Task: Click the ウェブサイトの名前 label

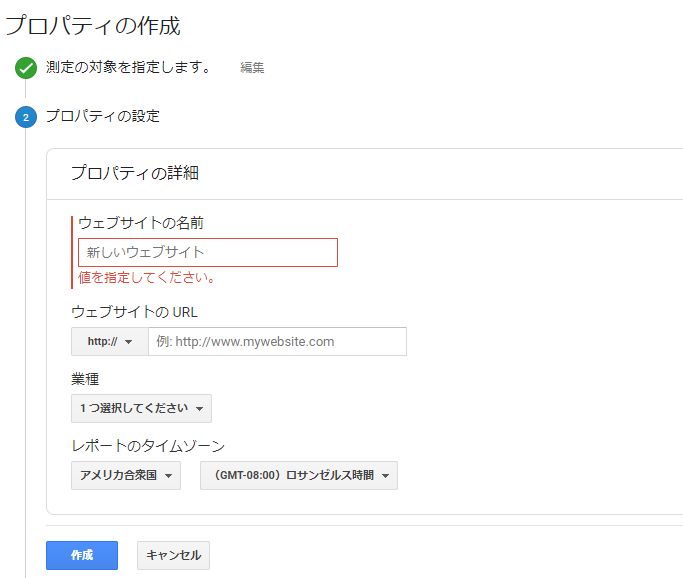Action: [141, 223]
